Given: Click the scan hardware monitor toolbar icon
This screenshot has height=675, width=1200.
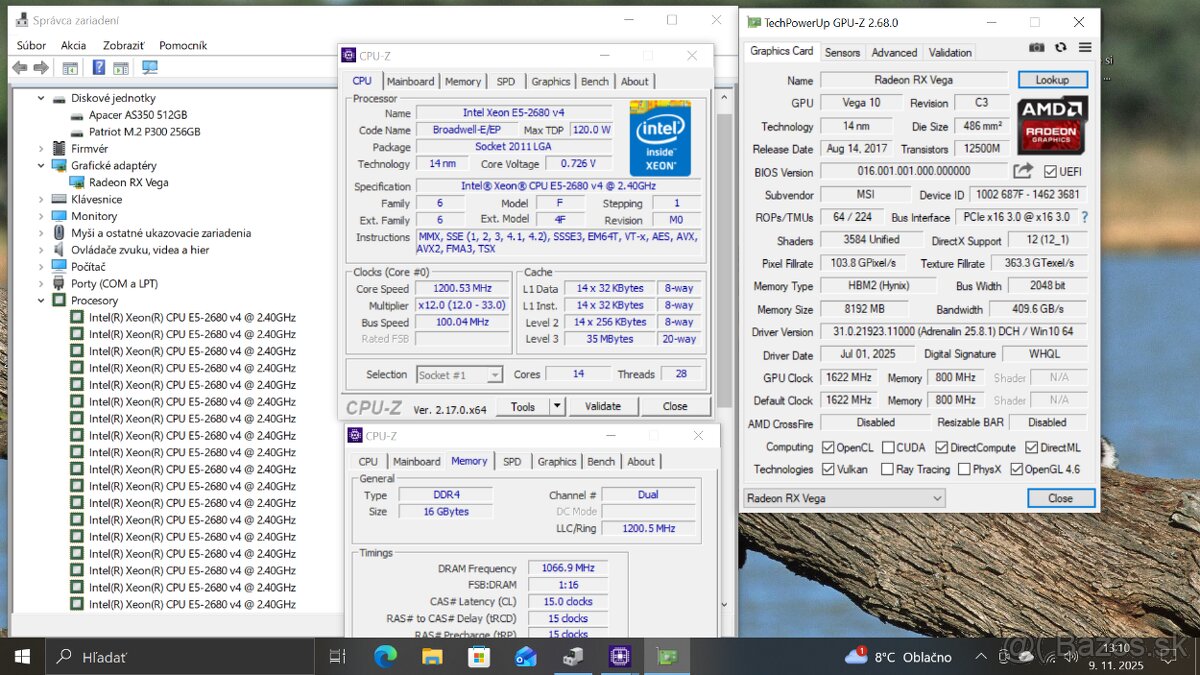Looking at the screenshot, I should [150, 68].
